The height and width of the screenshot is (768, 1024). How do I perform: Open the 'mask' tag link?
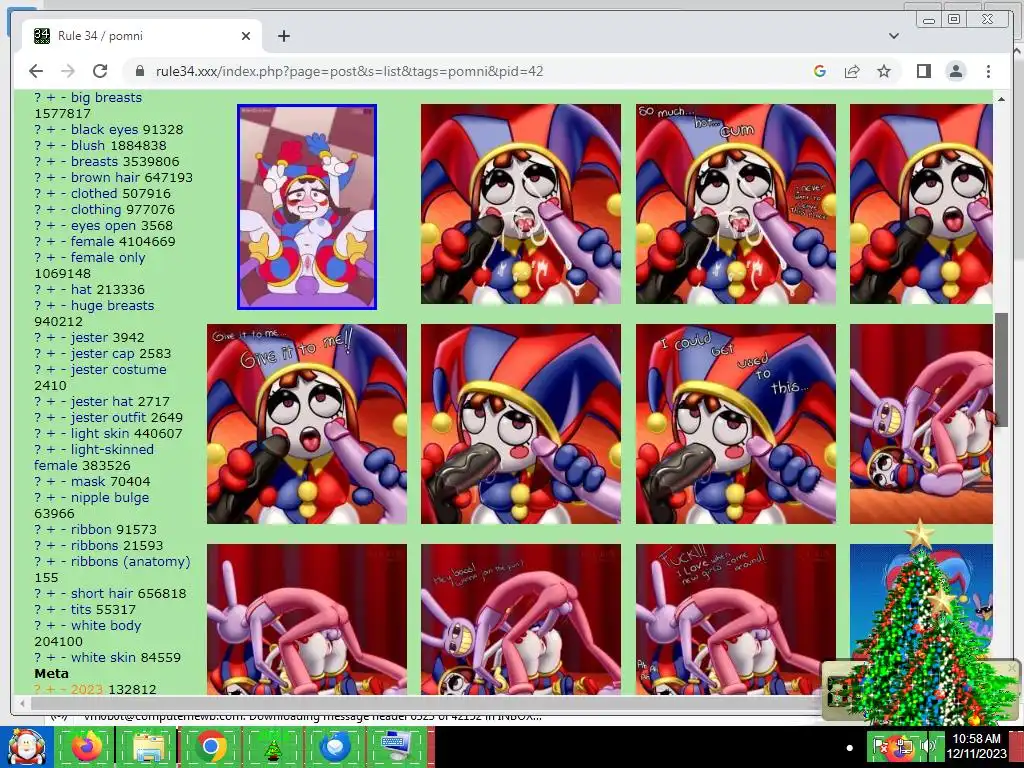tap(88, 481)
